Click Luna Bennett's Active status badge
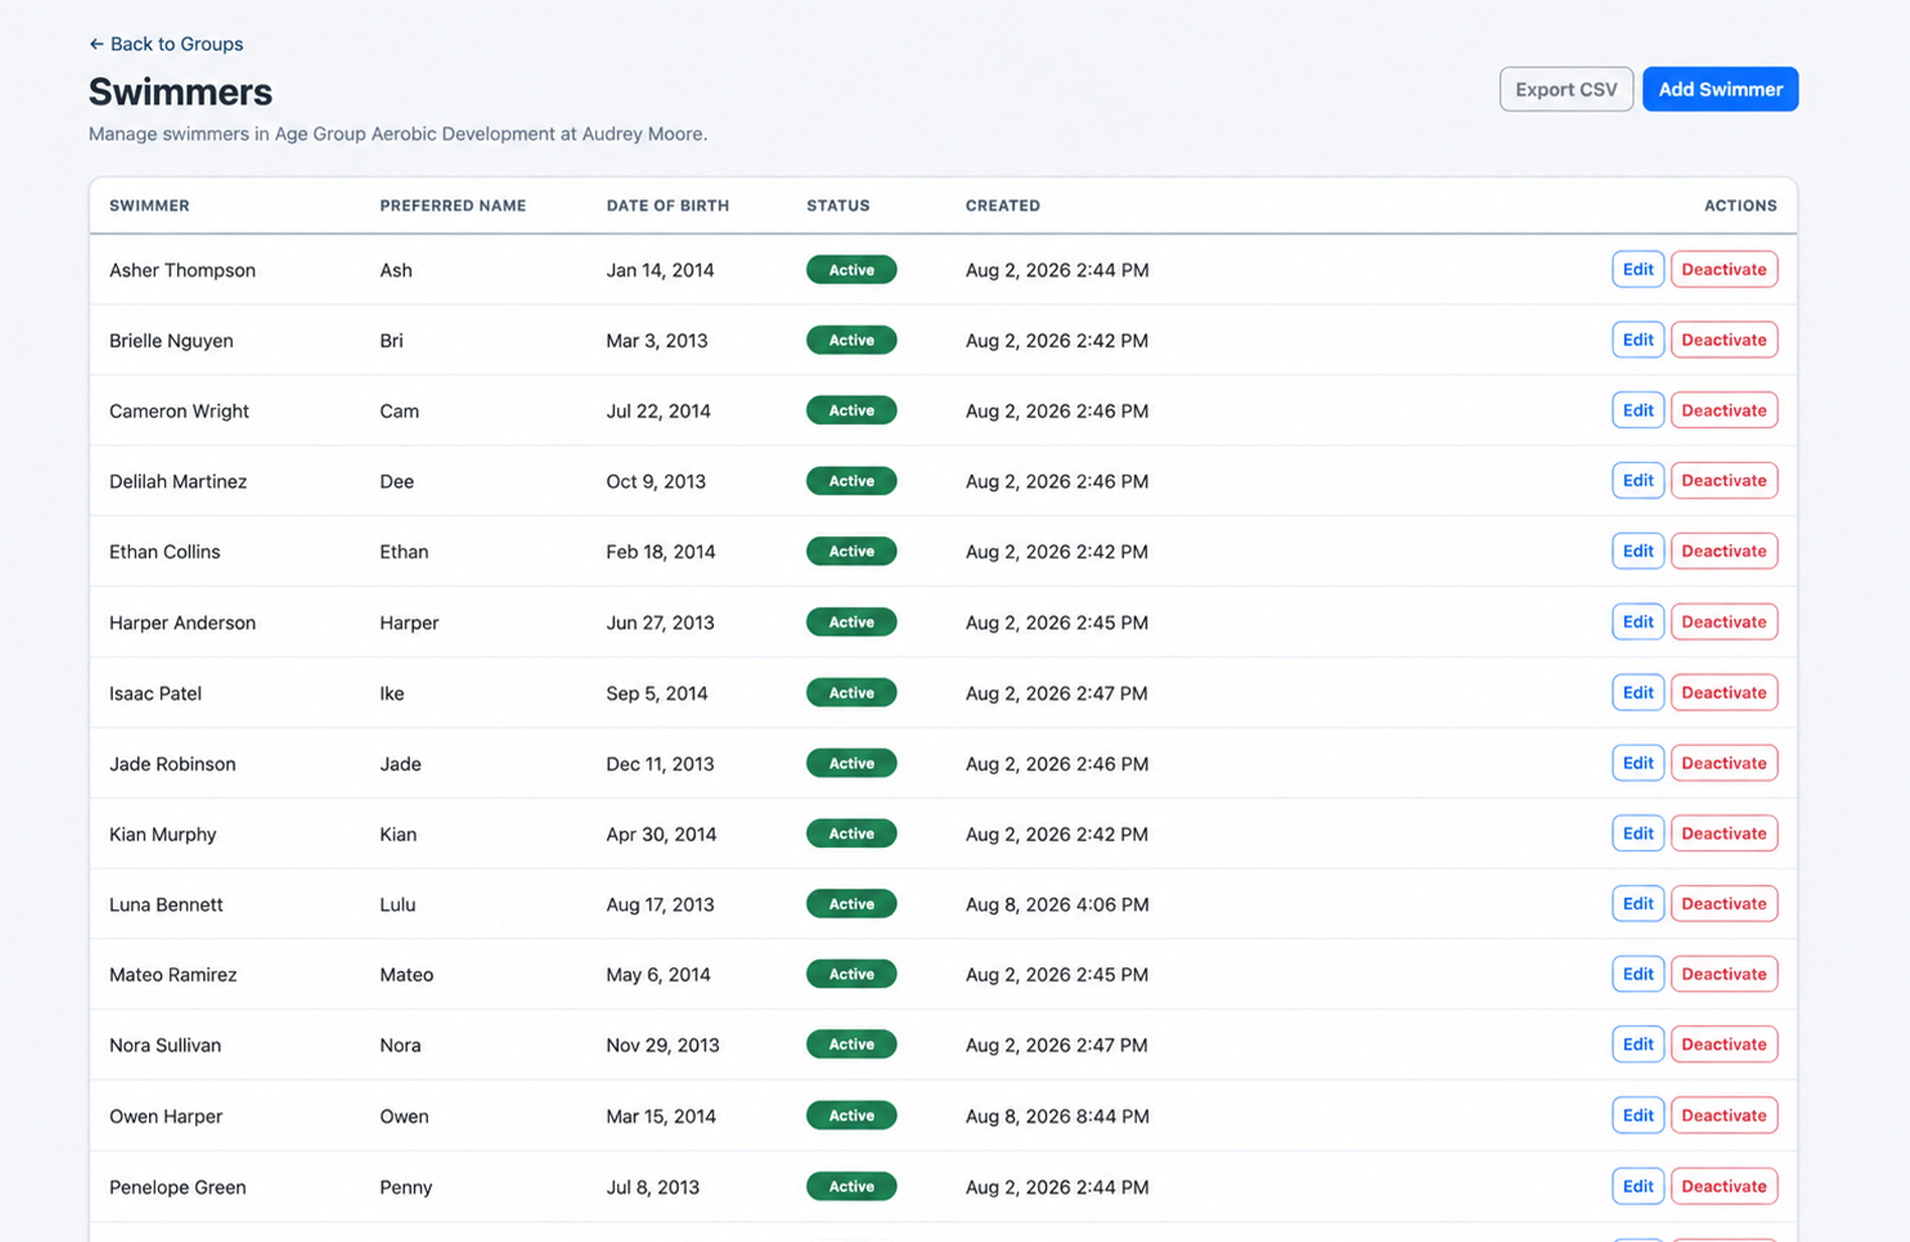This screenshot has width=1910, height=1242. click(x=851, y=904)
